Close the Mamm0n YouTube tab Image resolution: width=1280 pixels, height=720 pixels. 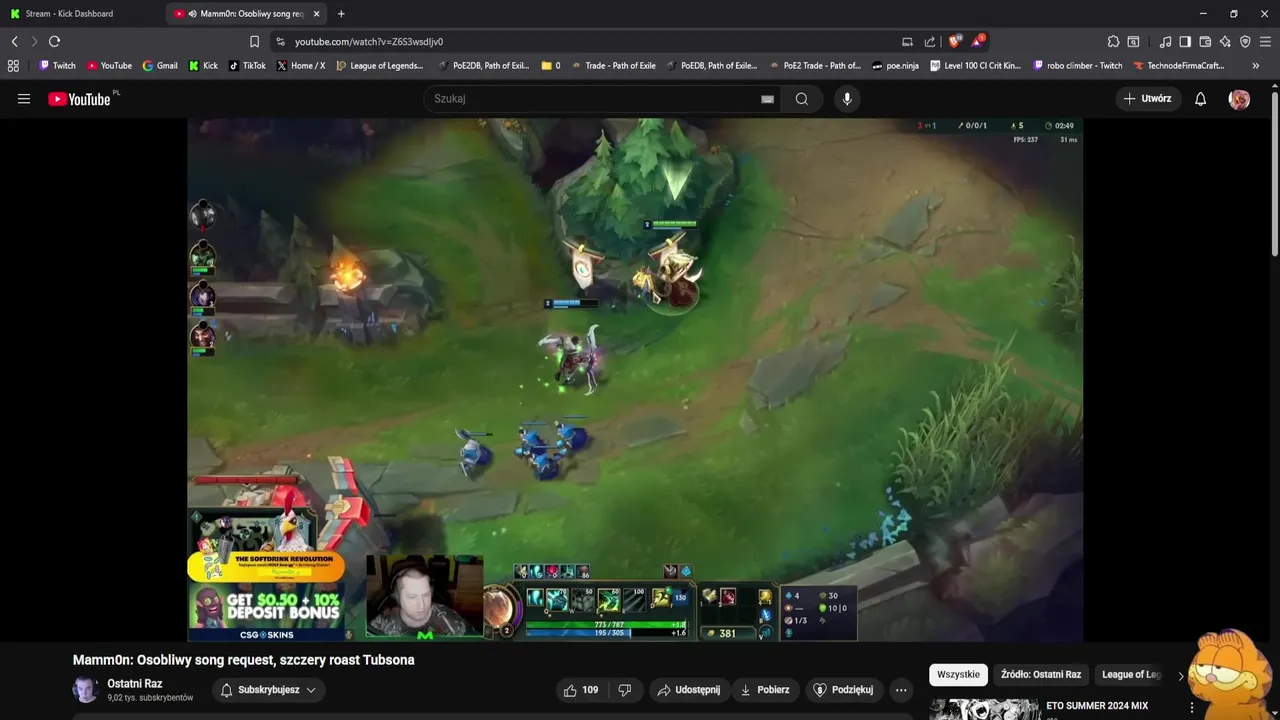point(317,14)
